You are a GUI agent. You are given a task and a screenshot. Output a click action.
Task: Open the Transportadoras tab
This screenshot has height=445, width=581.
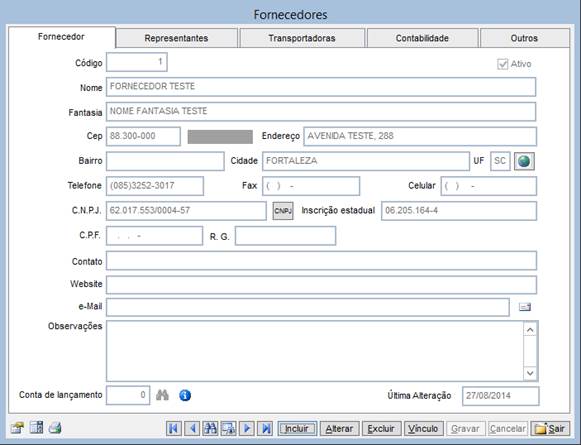point(302,38)
